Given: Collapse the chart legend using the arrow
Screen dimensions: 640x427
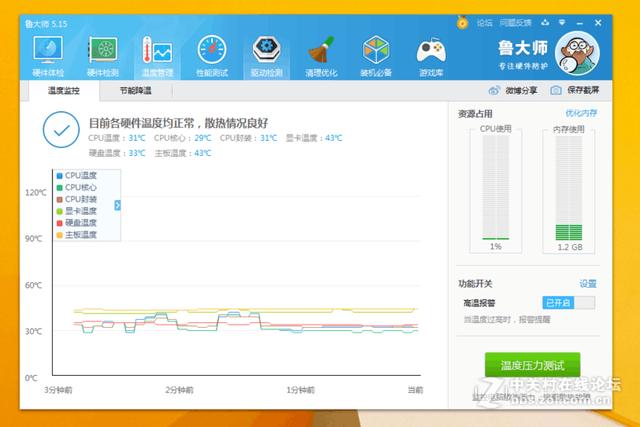Looking at the screenshot, I should tap(118, 205).
